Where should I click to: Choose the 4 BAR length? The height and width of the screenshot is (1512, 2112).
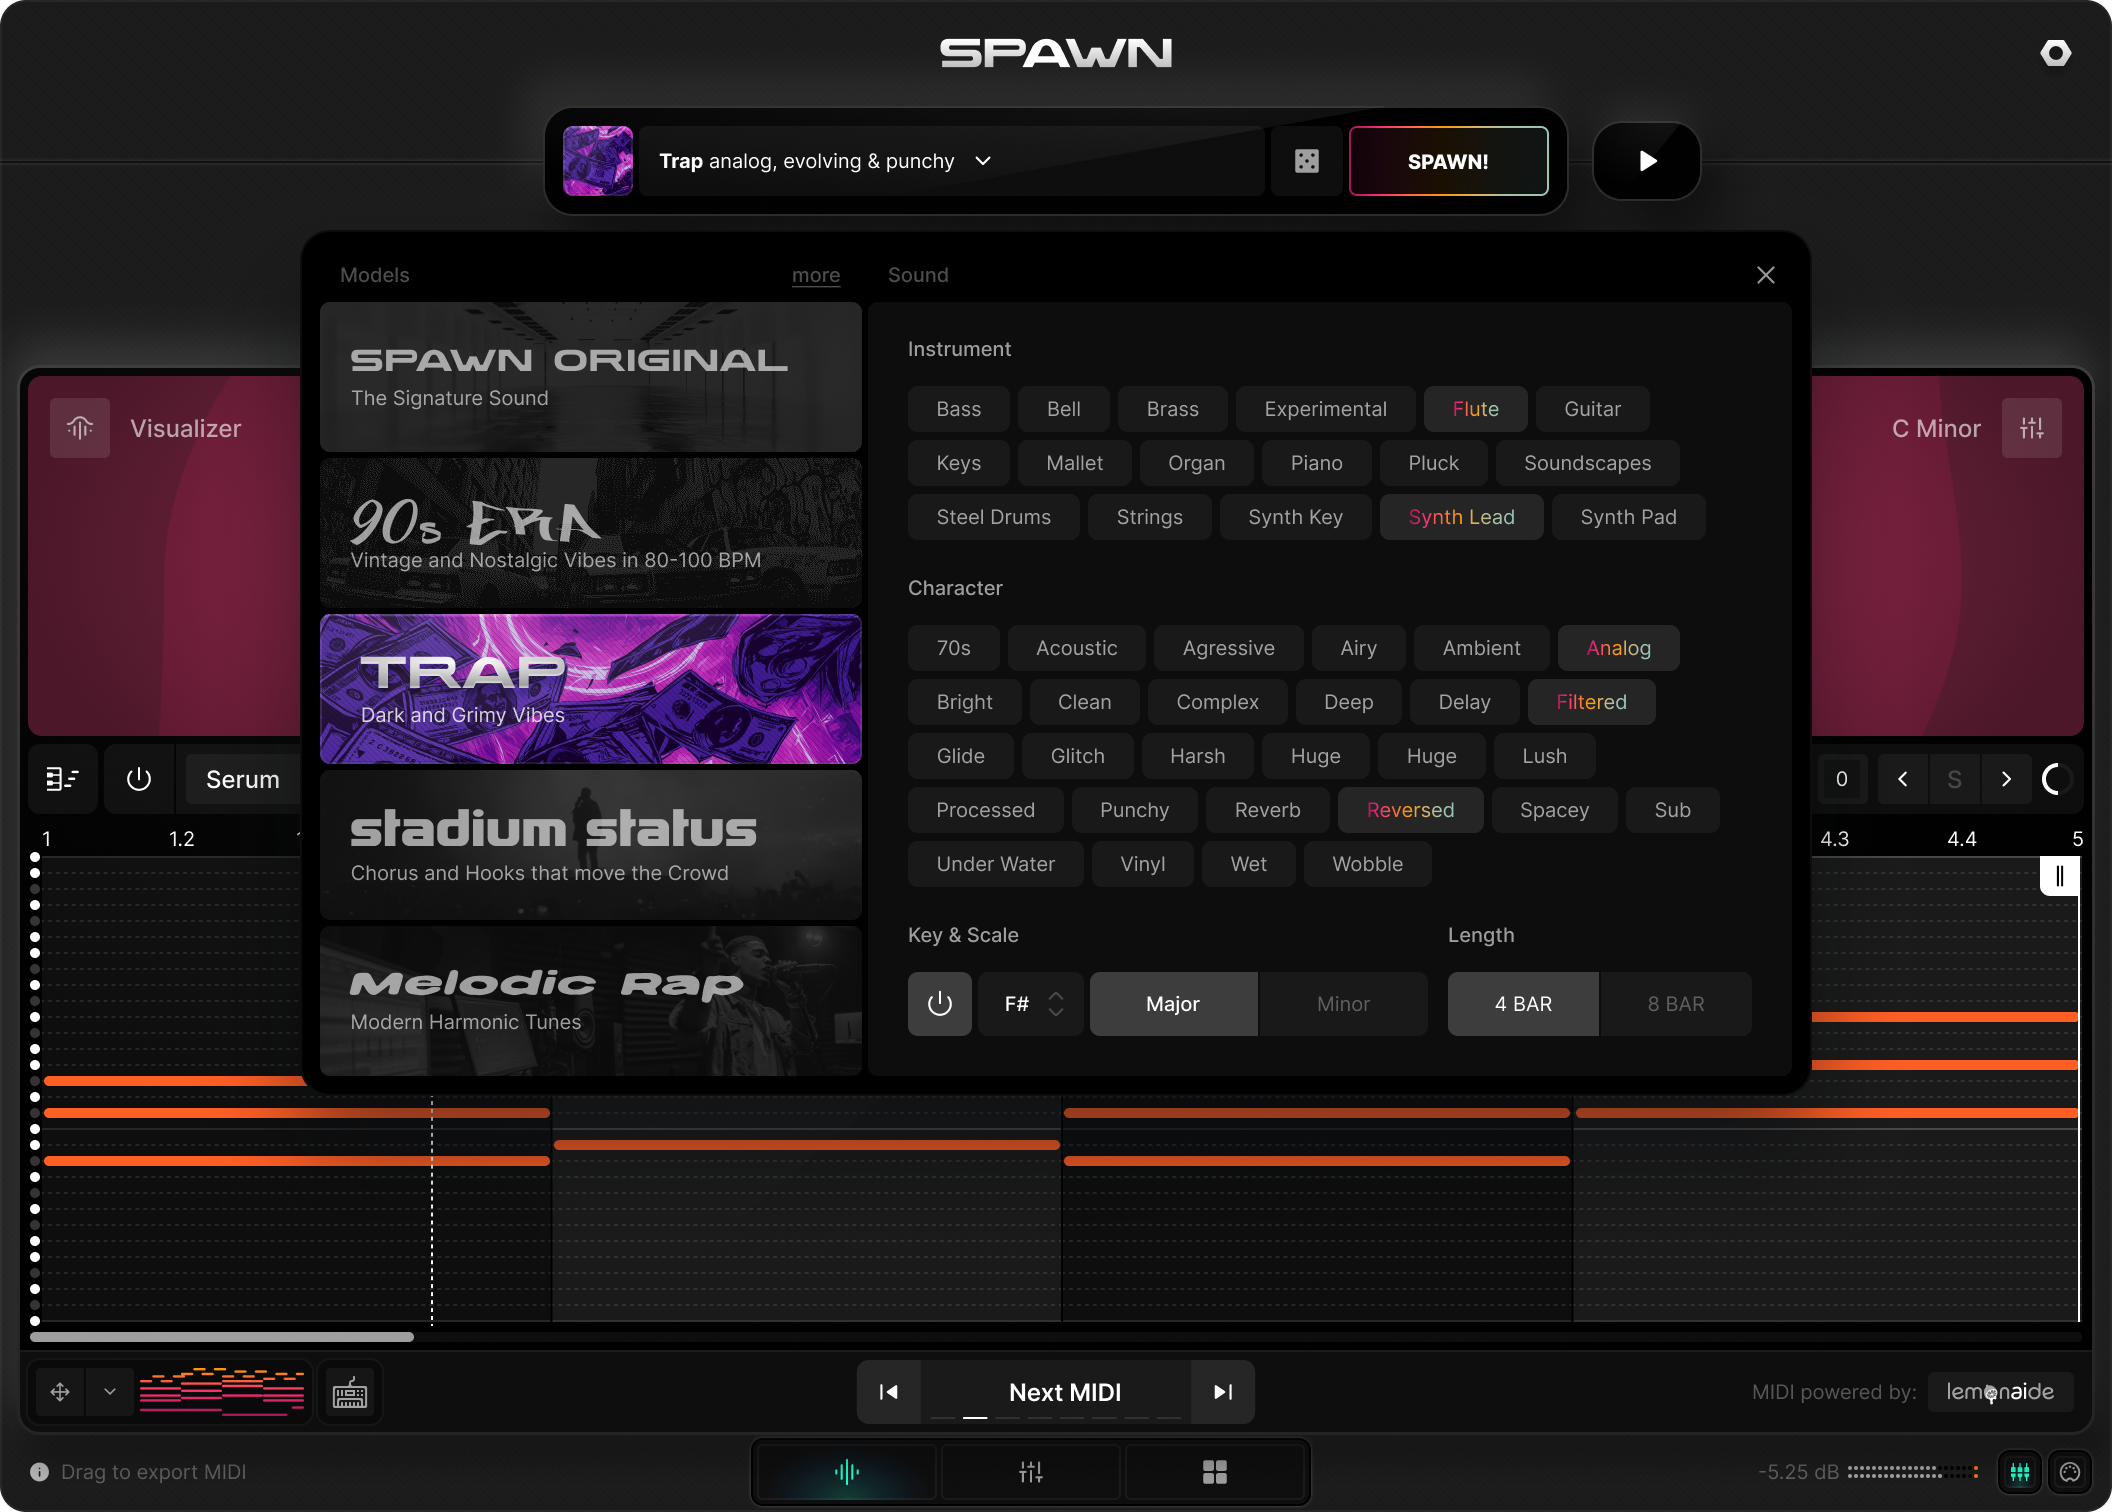coord(1523,1004)
